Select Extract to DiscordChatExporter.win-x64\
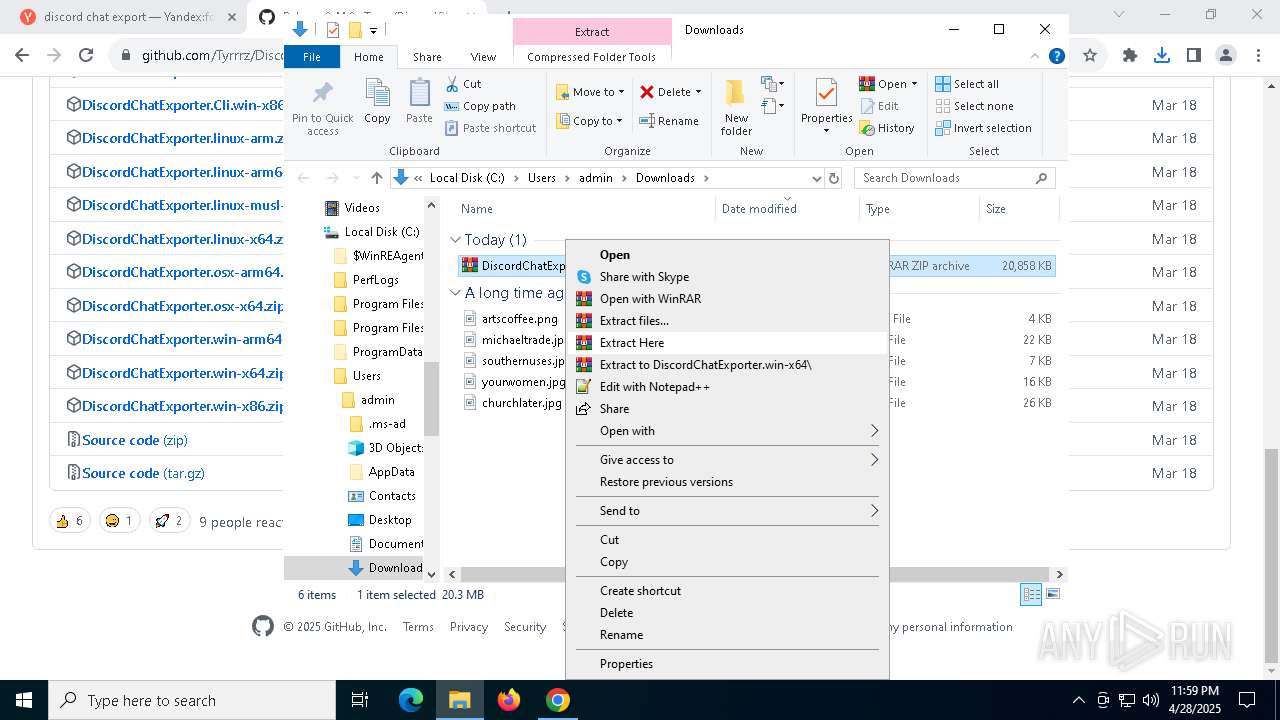 (727, 365)
